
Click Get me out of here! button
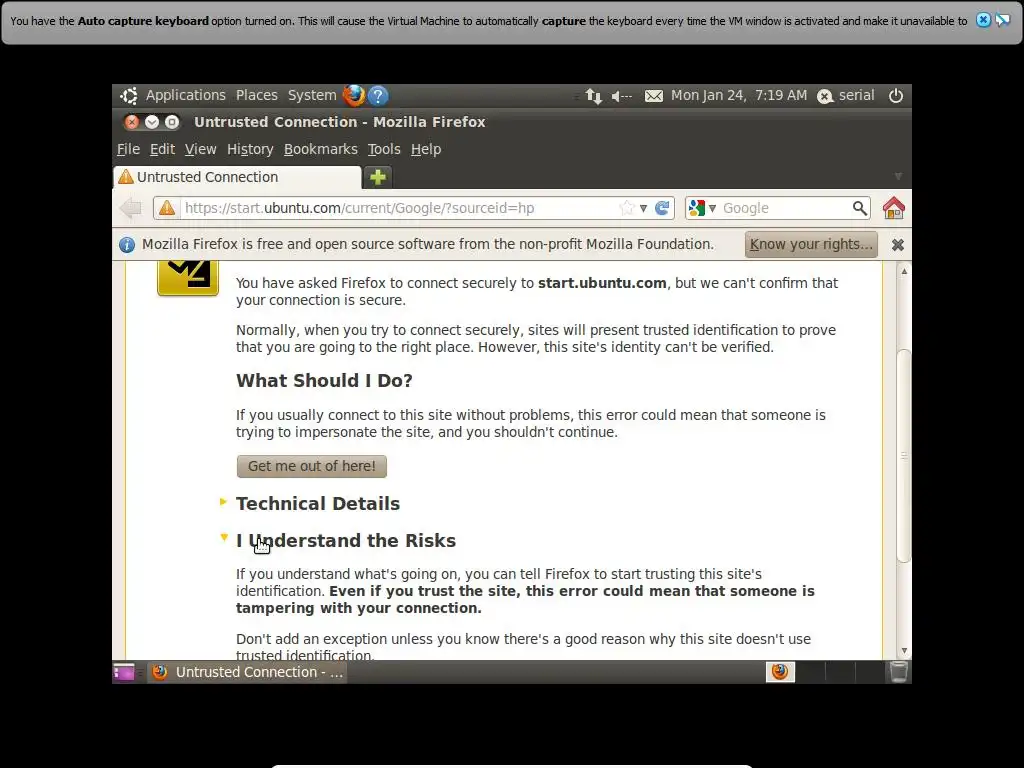[x=312, y=466]
